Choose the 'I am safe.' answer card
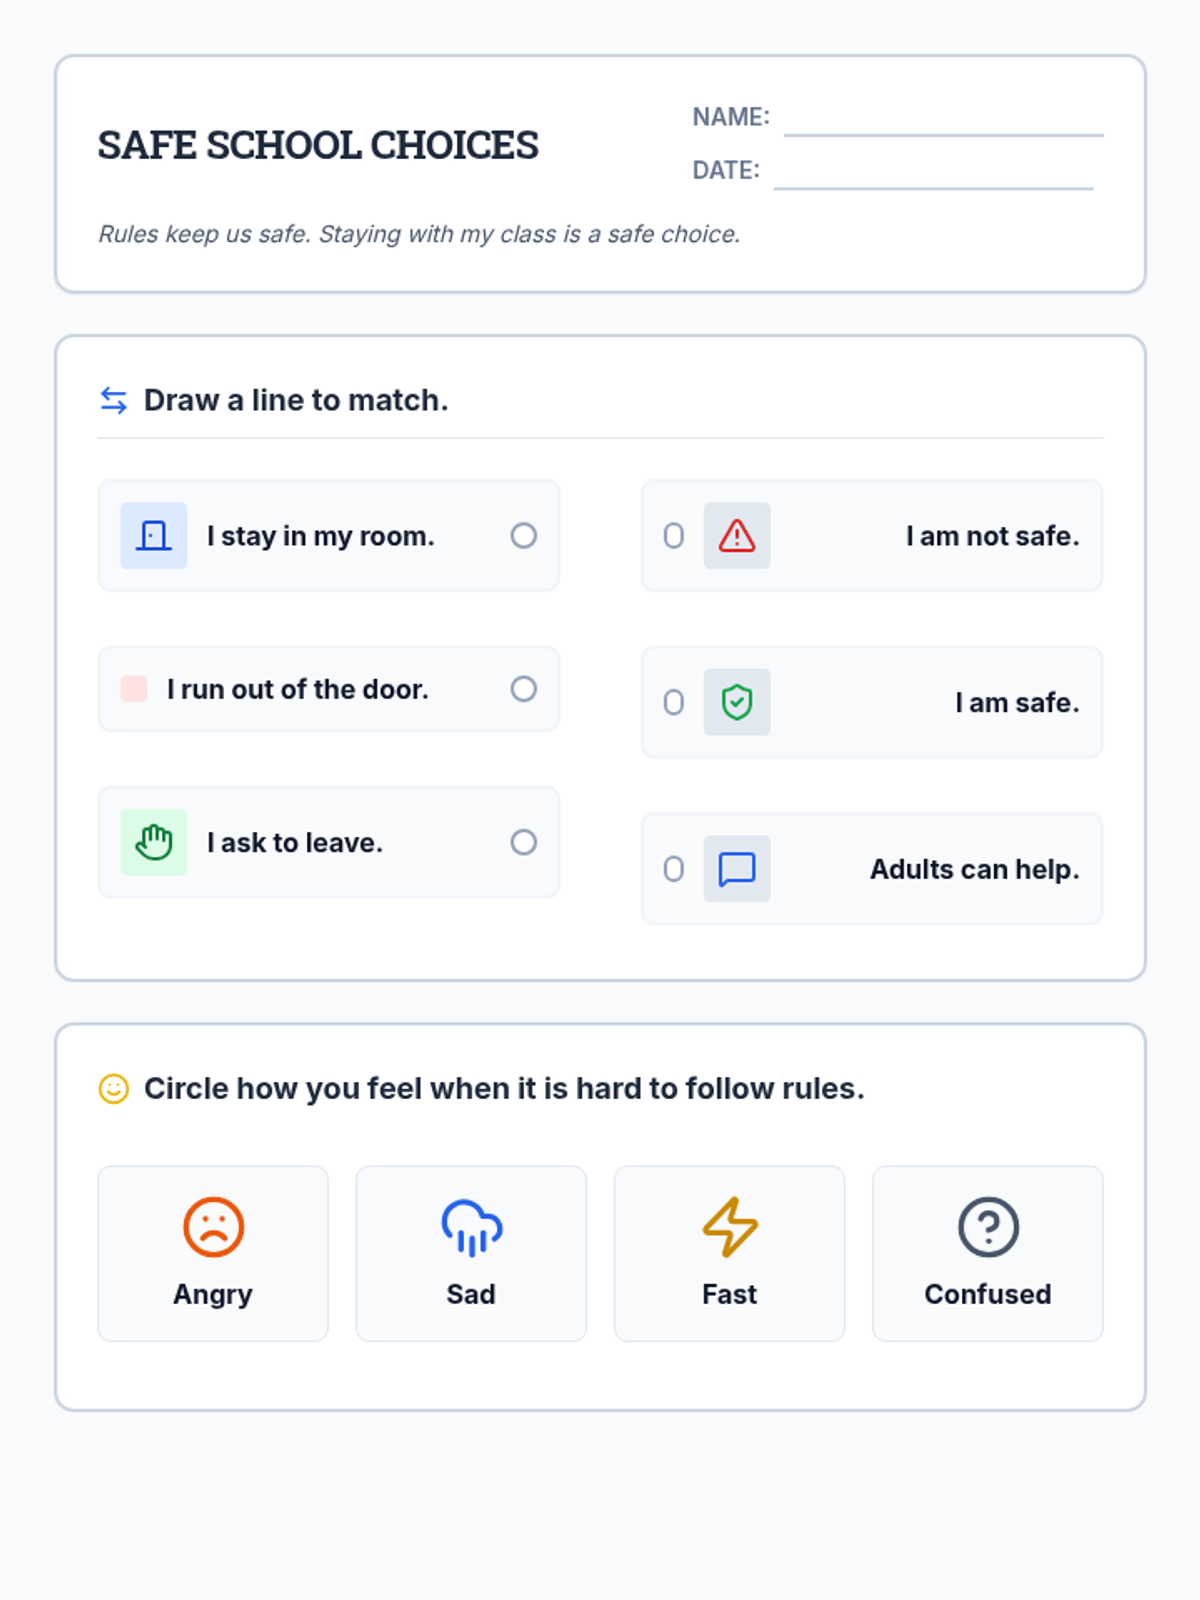 click(872, 702)
